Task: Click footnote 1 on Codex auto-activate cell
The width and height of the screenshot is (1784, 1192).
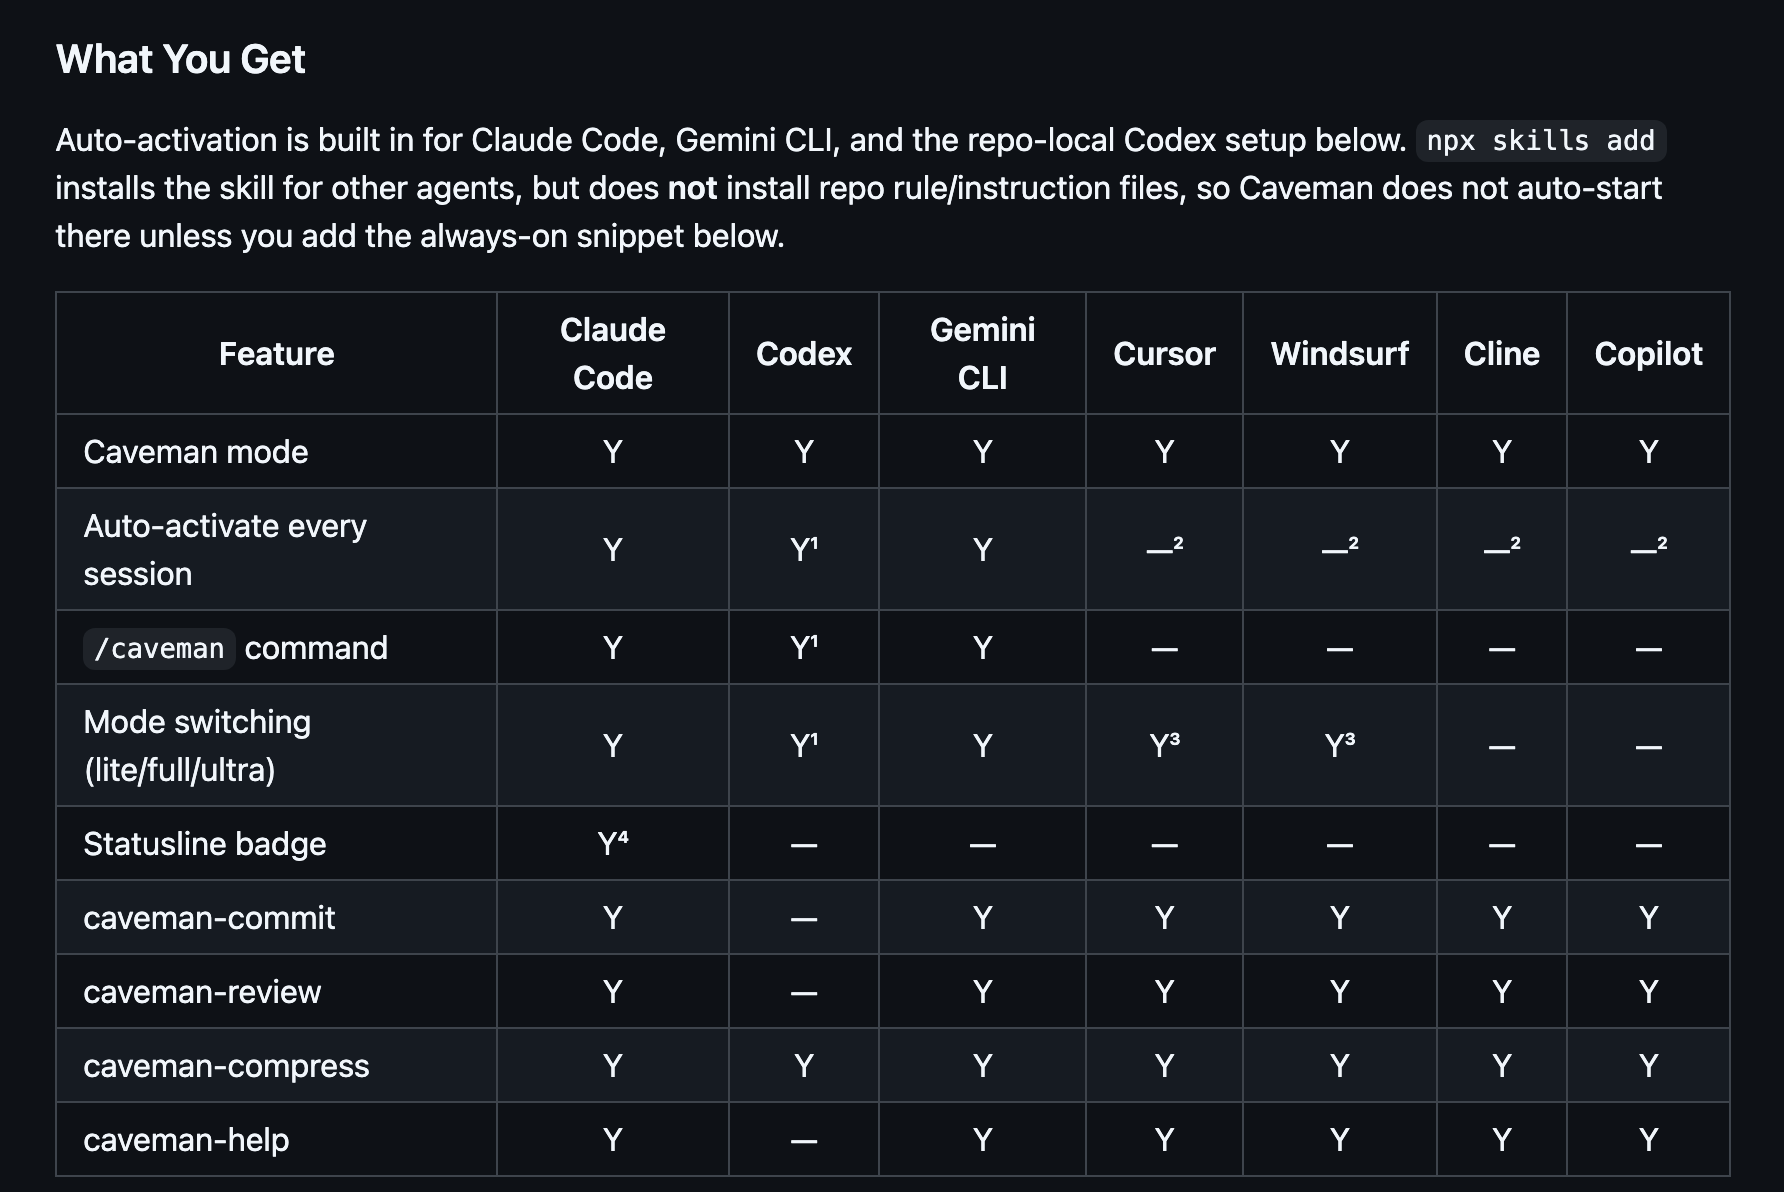Action: pyautogui.click(x=814, y=544)
